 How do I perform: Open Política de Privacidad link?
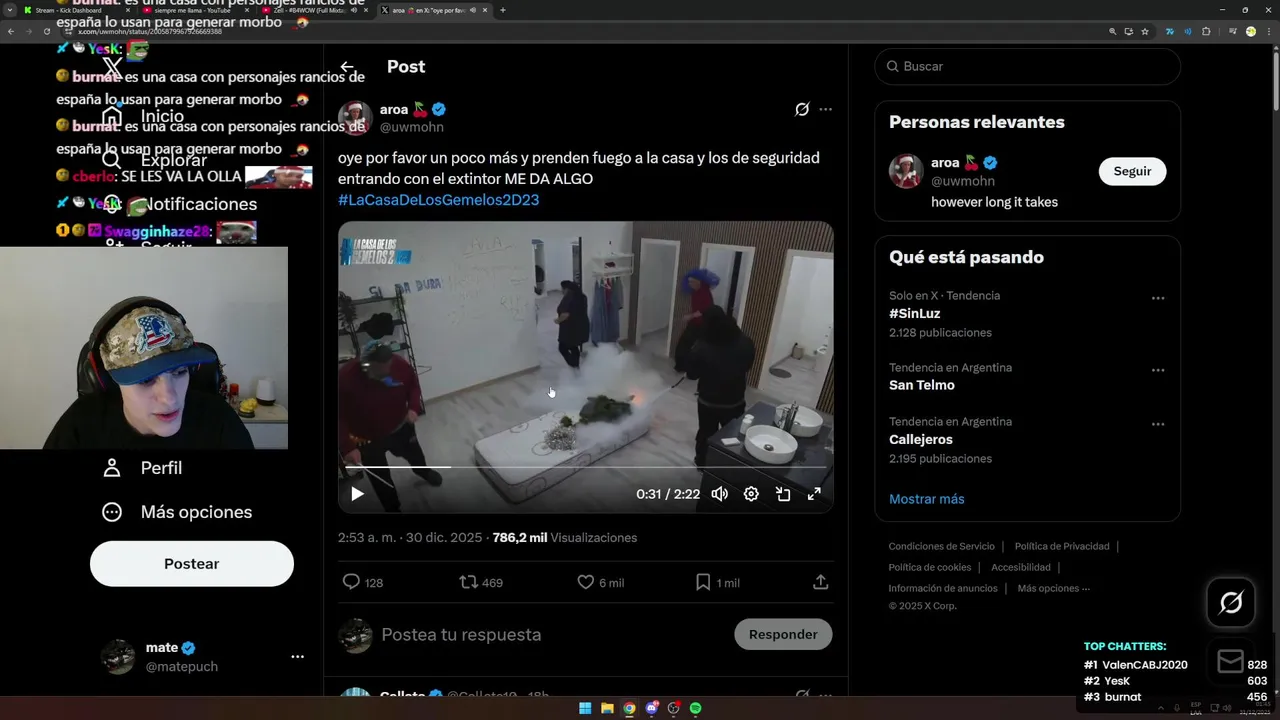(x=1062, y=546)
